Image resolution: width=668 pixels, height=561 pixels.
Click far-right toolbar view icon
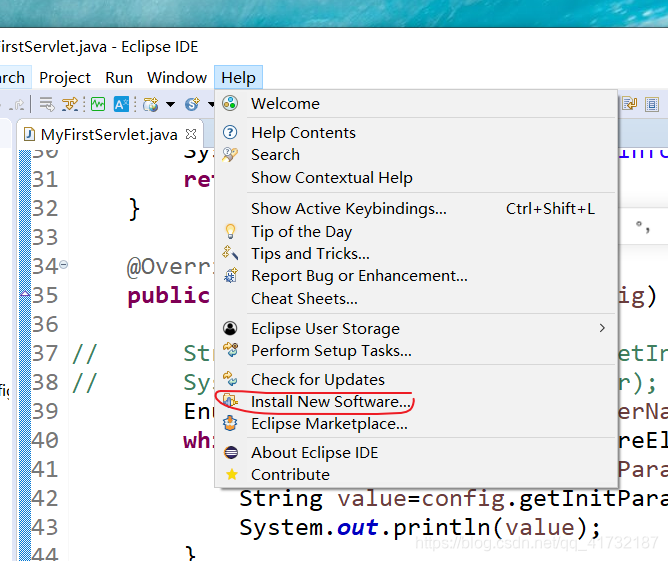[x=652, y=104]
